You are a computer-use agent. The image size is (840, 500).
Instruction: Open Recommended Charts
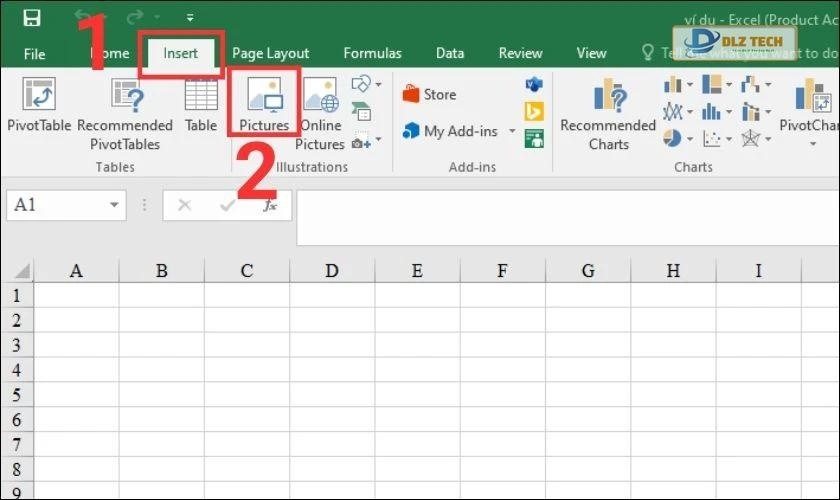[x=608, y=114]
